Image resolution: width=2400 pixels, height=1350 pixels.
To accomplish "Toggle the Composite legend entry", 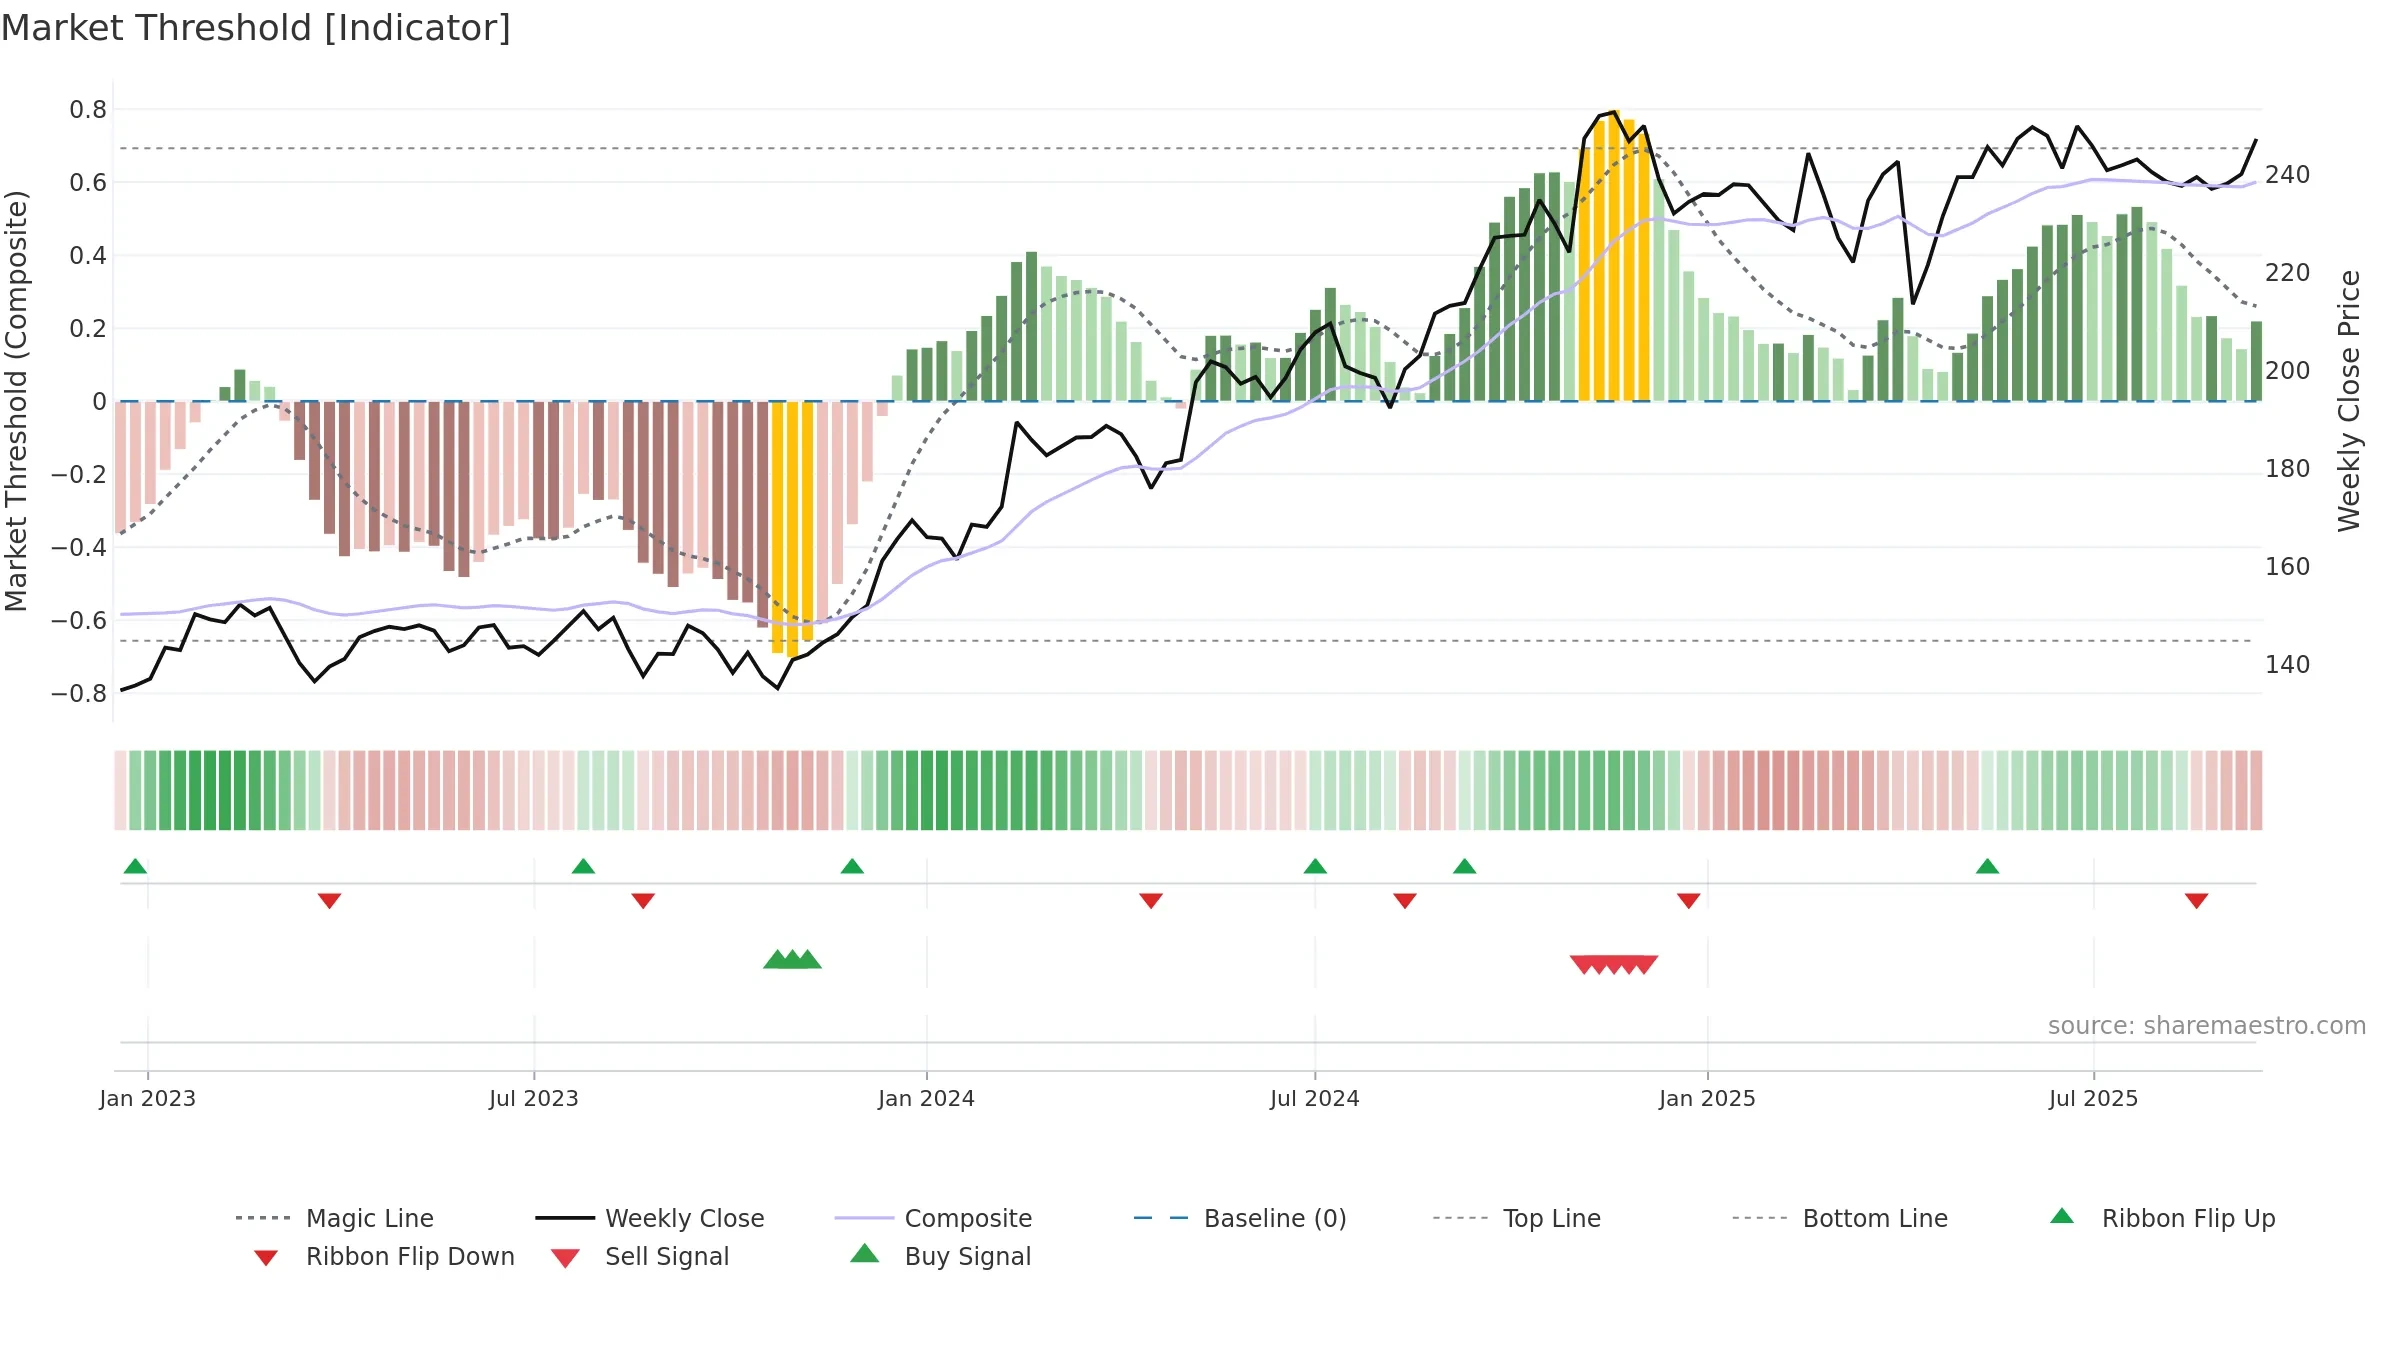I will [933, 1218].
